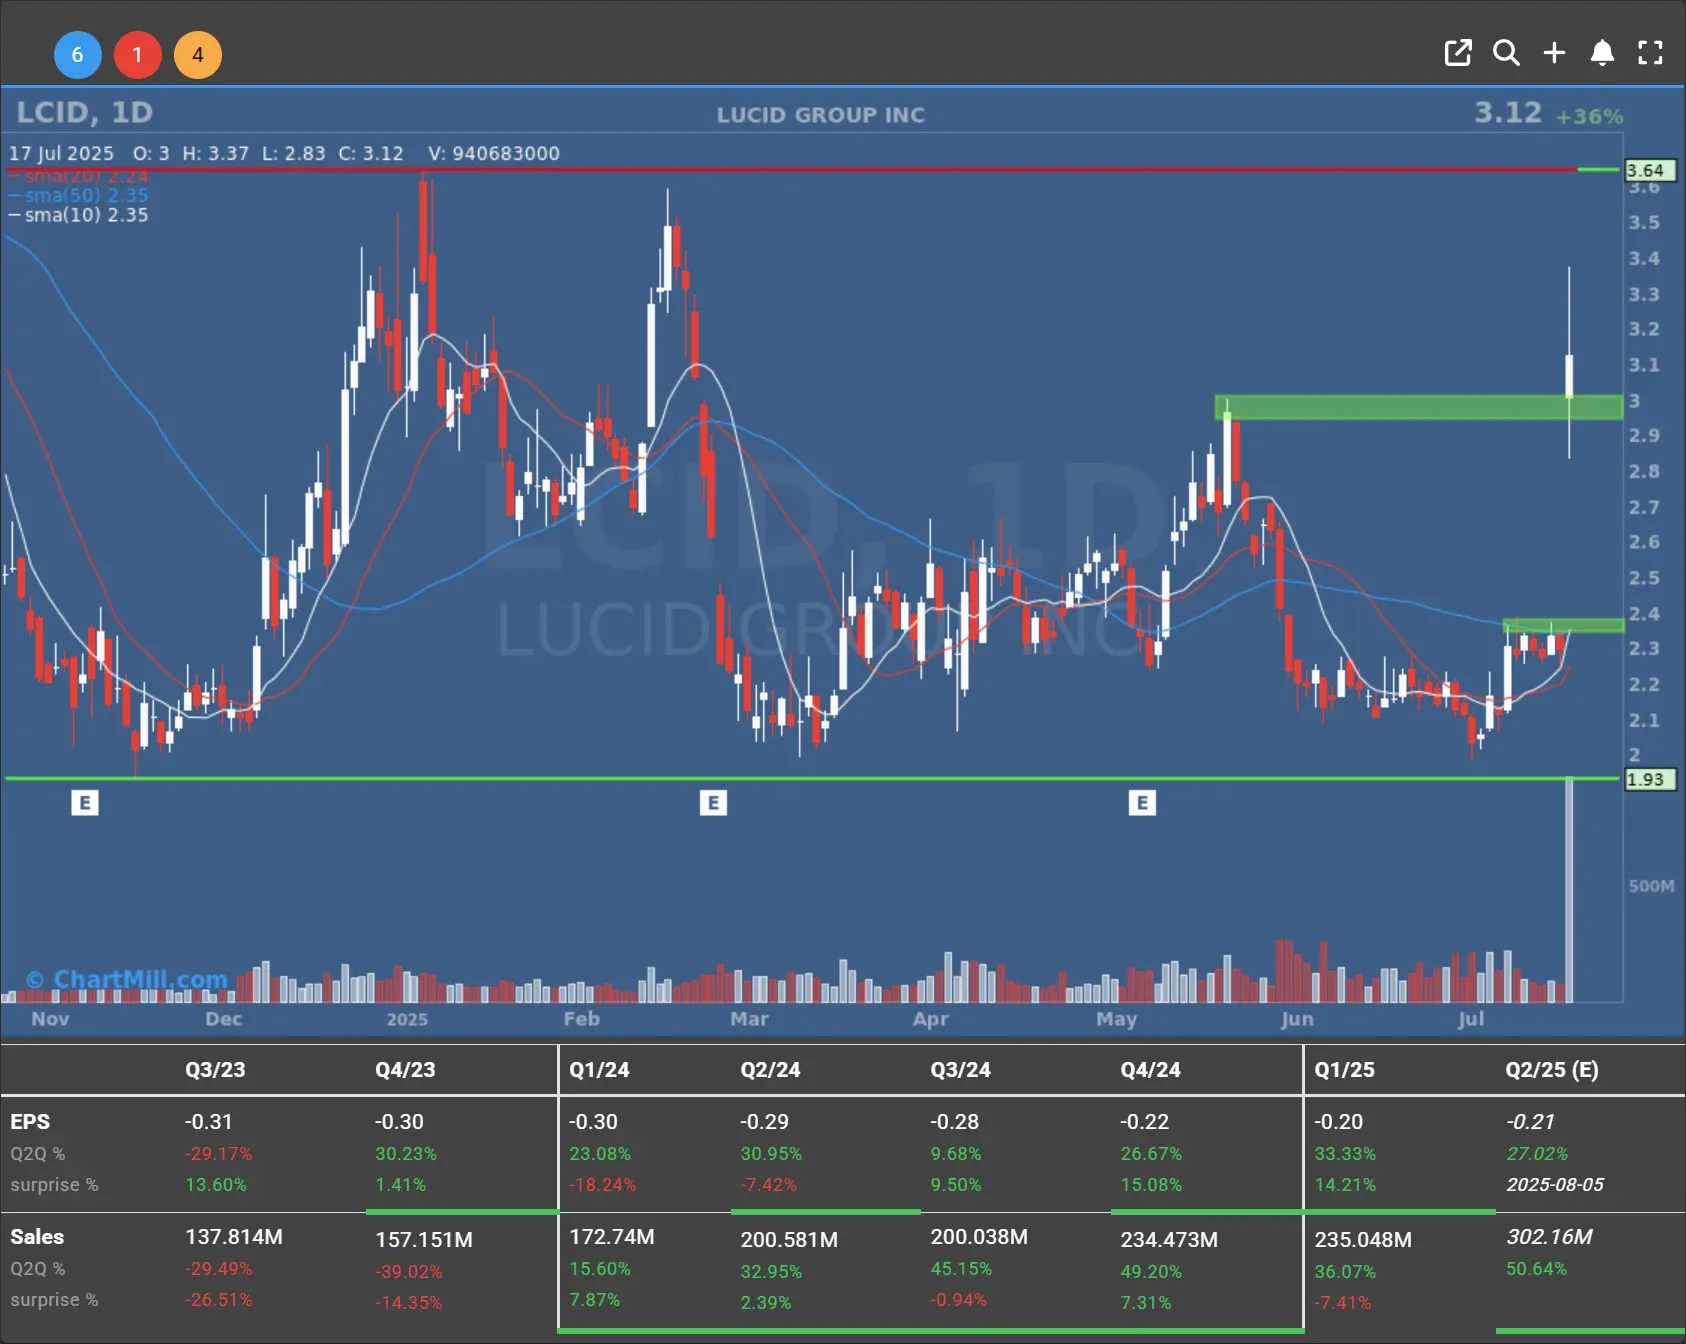The width and height of the screenshot is (1686, 1344).
Task: Click the Q3/24 column header
Action: 960,1069
